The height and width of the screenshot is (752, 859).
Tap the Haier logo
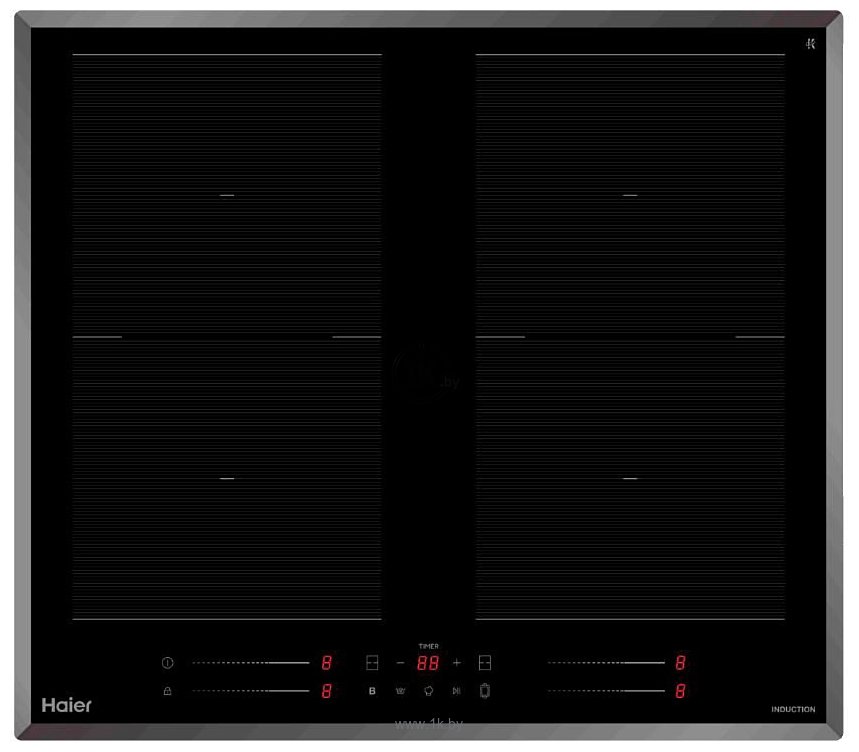click(x=67, y=705)
